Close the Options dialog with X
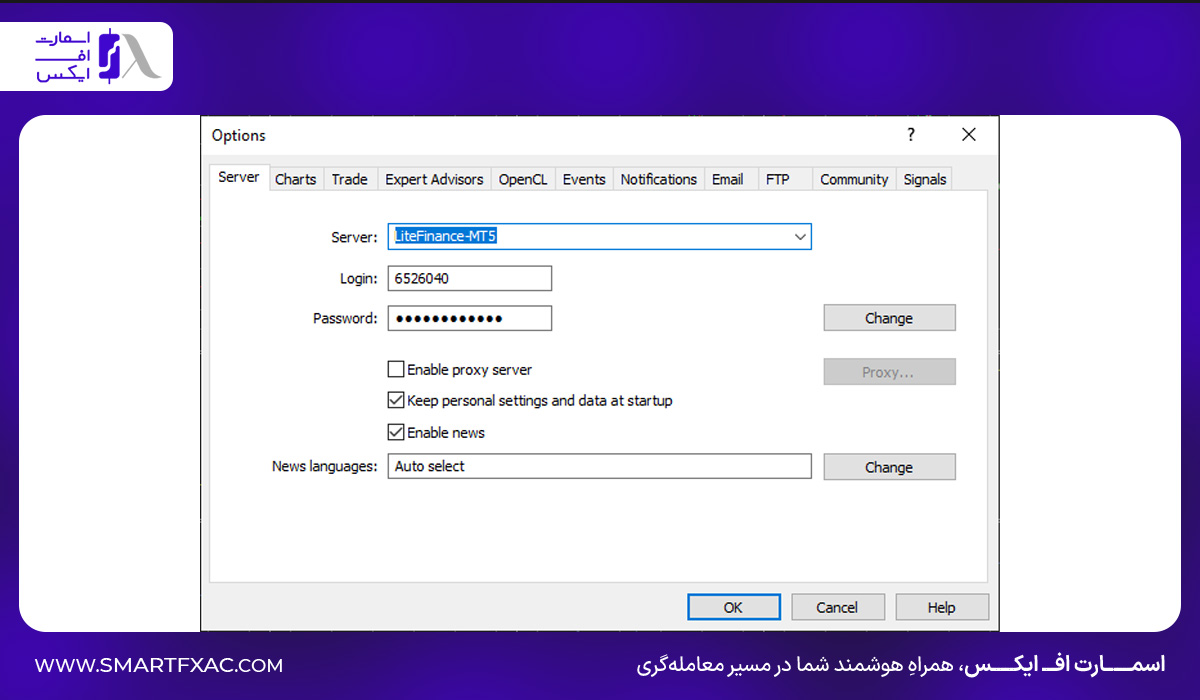Viewport: 1200px width, 700px height. (968, 135)
